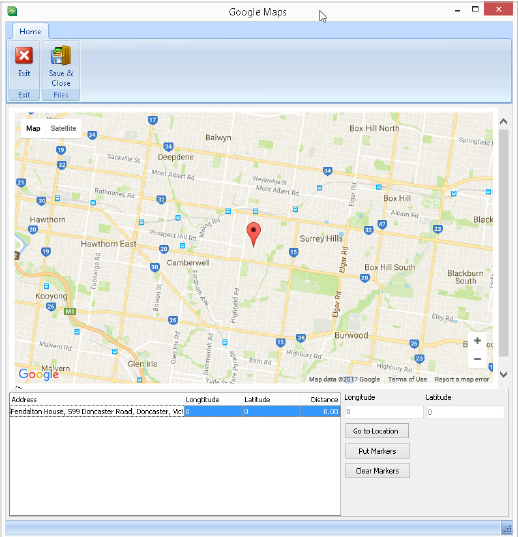Click the vertical scrollbar thumb beside map
Viewport: 518px width, 537px height.
[x=503, y=243]
